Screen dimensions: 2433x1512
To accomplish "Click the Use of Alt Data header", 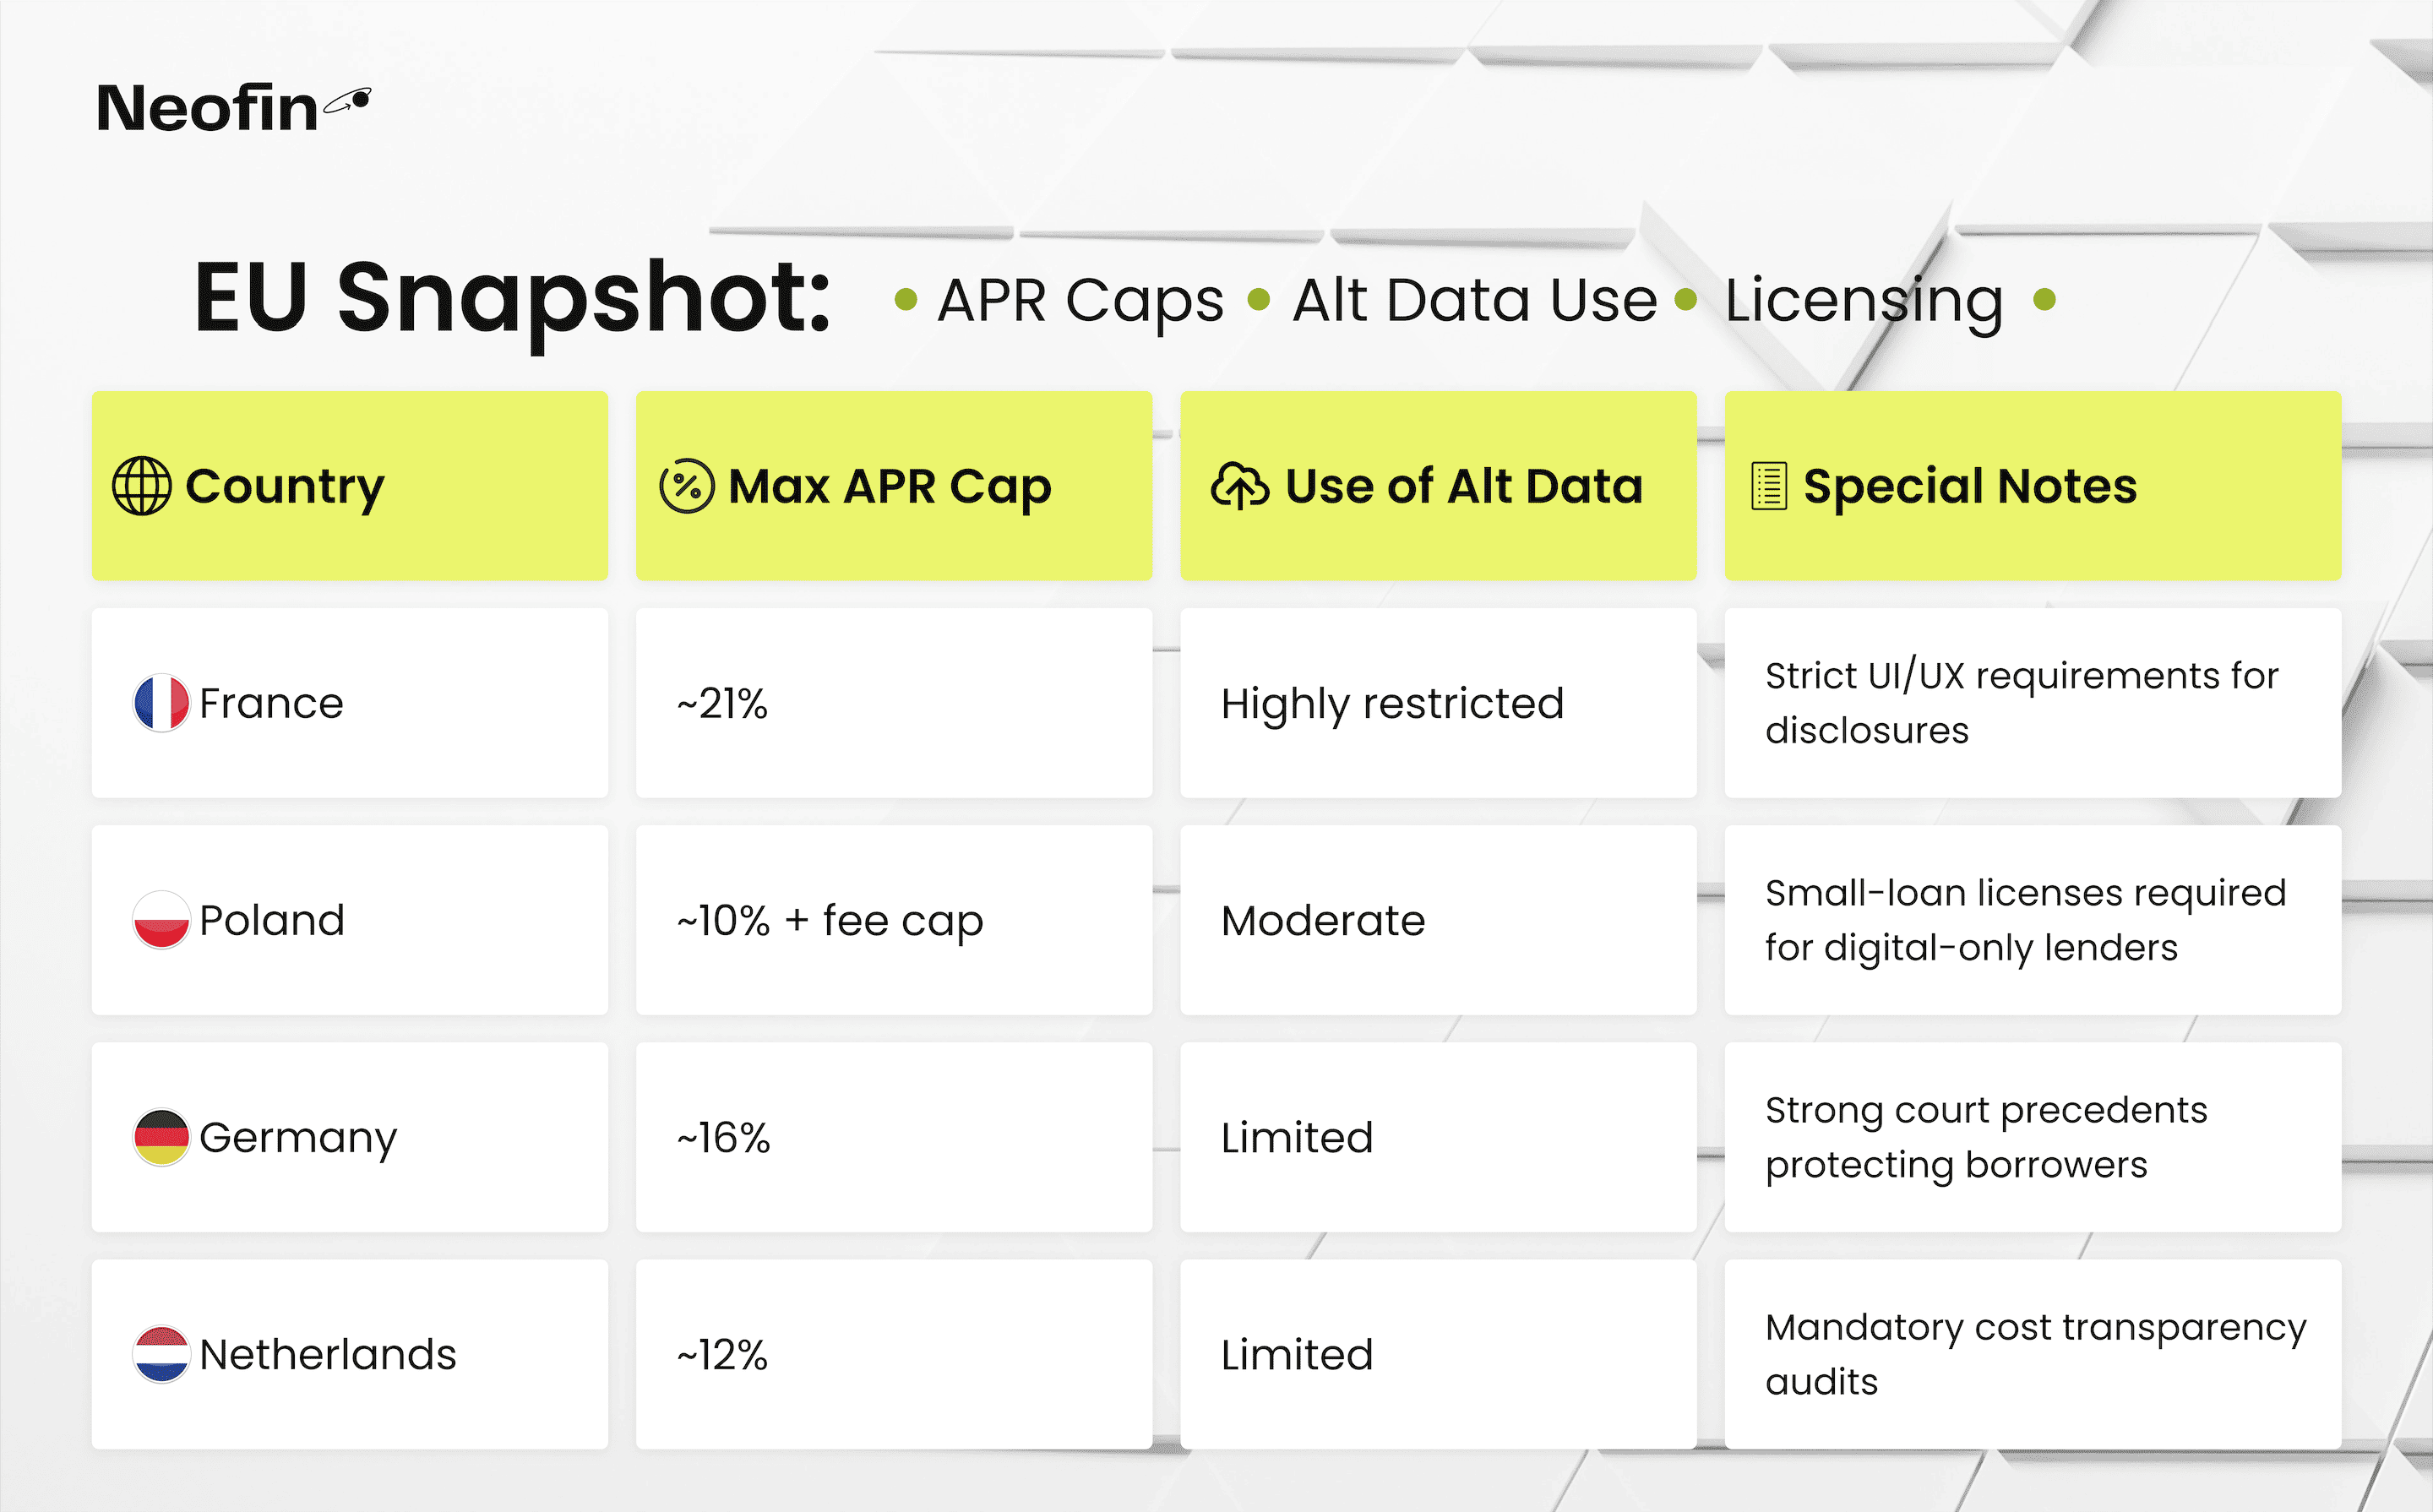I will tap(1438, 486).
